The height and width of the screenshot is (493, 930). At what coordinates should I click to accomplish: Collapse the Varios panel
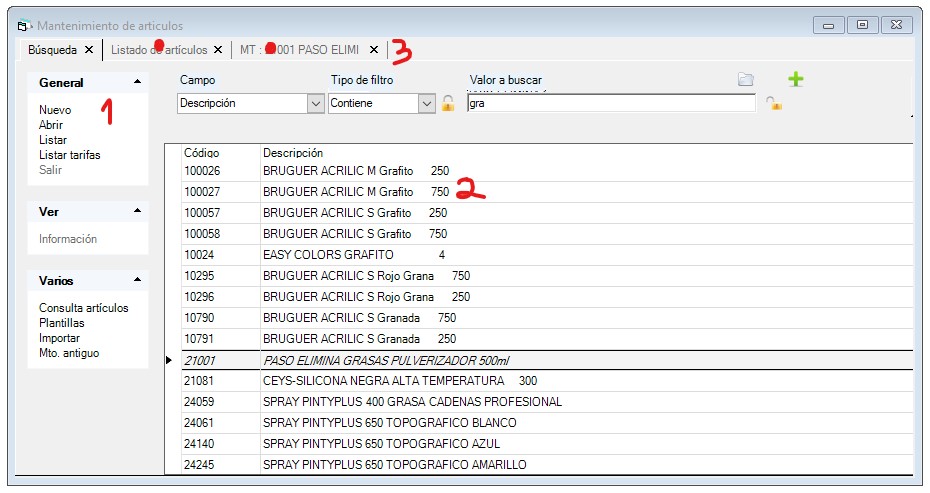(x=138, y=279)
